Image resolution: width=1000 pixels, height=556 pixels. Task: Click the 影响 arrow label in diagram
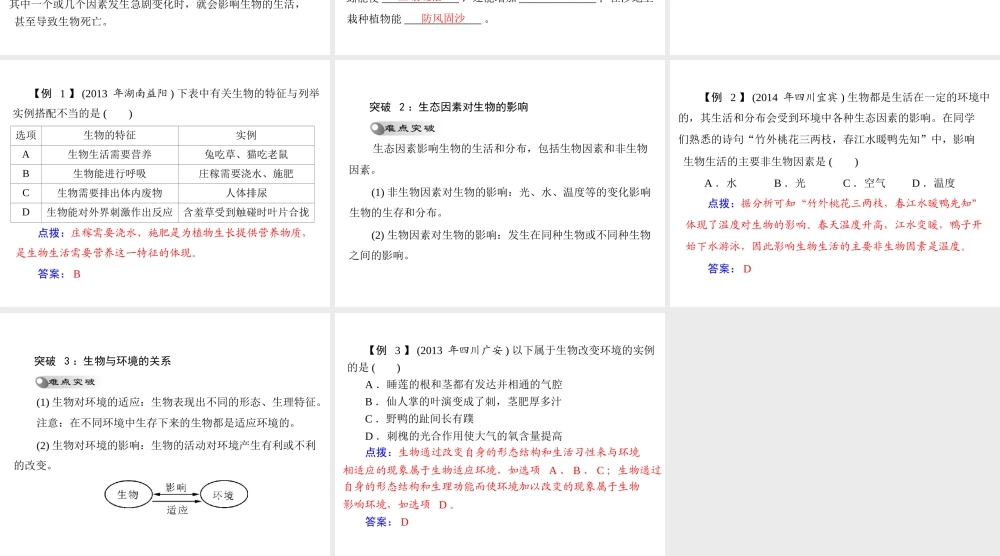pos(176,487)
